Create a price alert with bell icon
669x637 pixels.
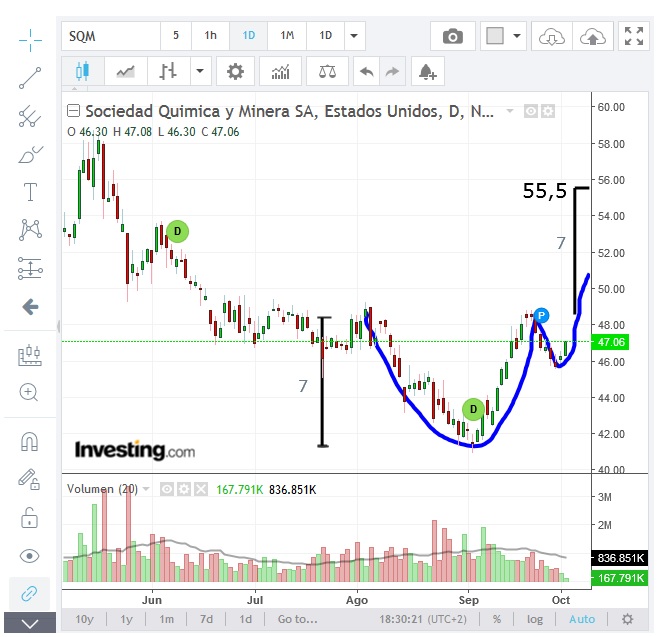(x=428, y=71)
